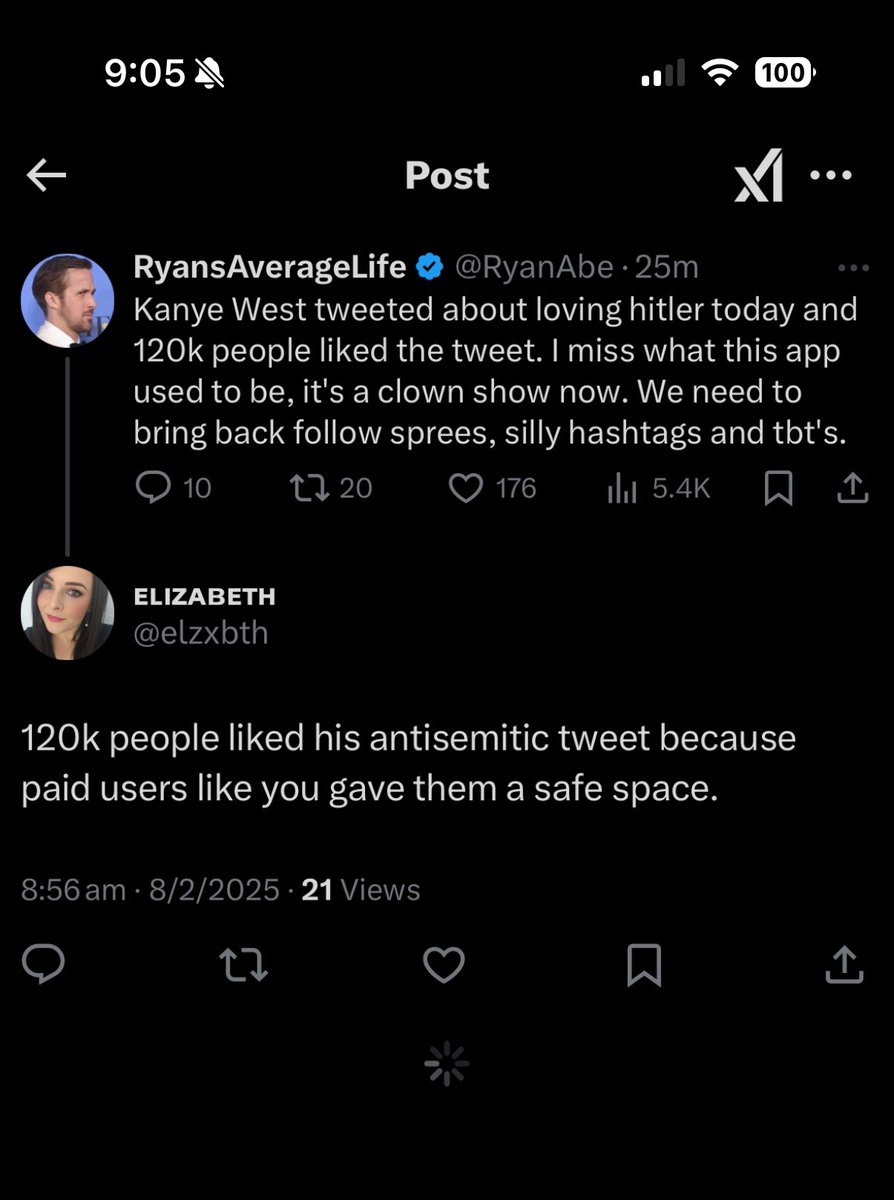The image size is (894, 1200).
Task: Repost ELIZABETH's reply
Action: tap(244, 965)
